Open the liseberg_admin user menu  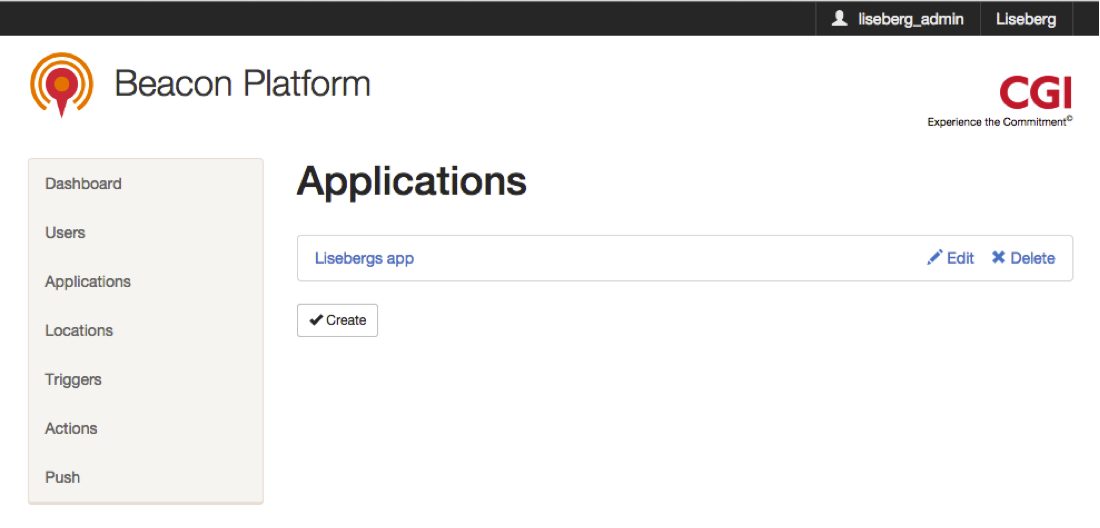[x=897, y=19]
